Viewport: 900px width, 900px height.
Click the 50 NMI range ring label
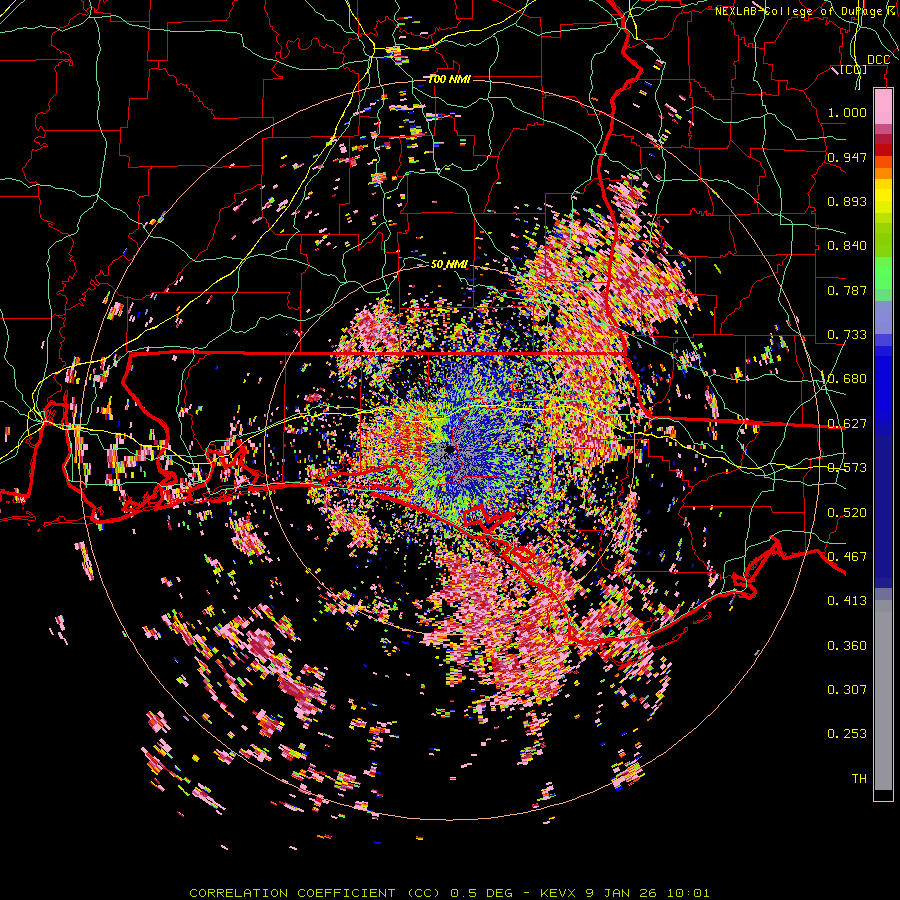coord(449,264)
